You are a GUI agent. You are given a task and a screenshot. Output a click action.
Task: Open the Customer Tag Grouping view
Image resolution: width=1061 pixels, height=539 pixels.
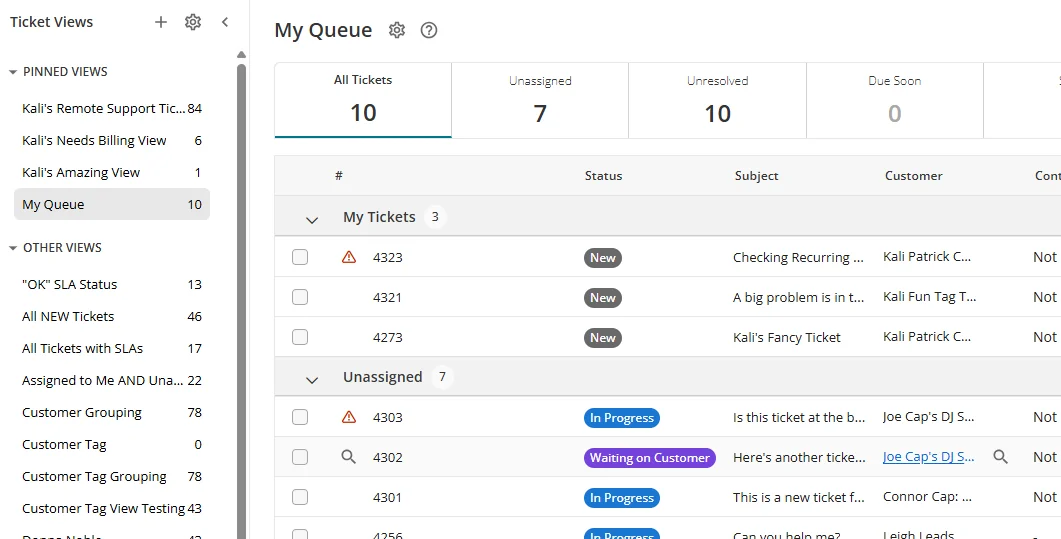[112, 477]
